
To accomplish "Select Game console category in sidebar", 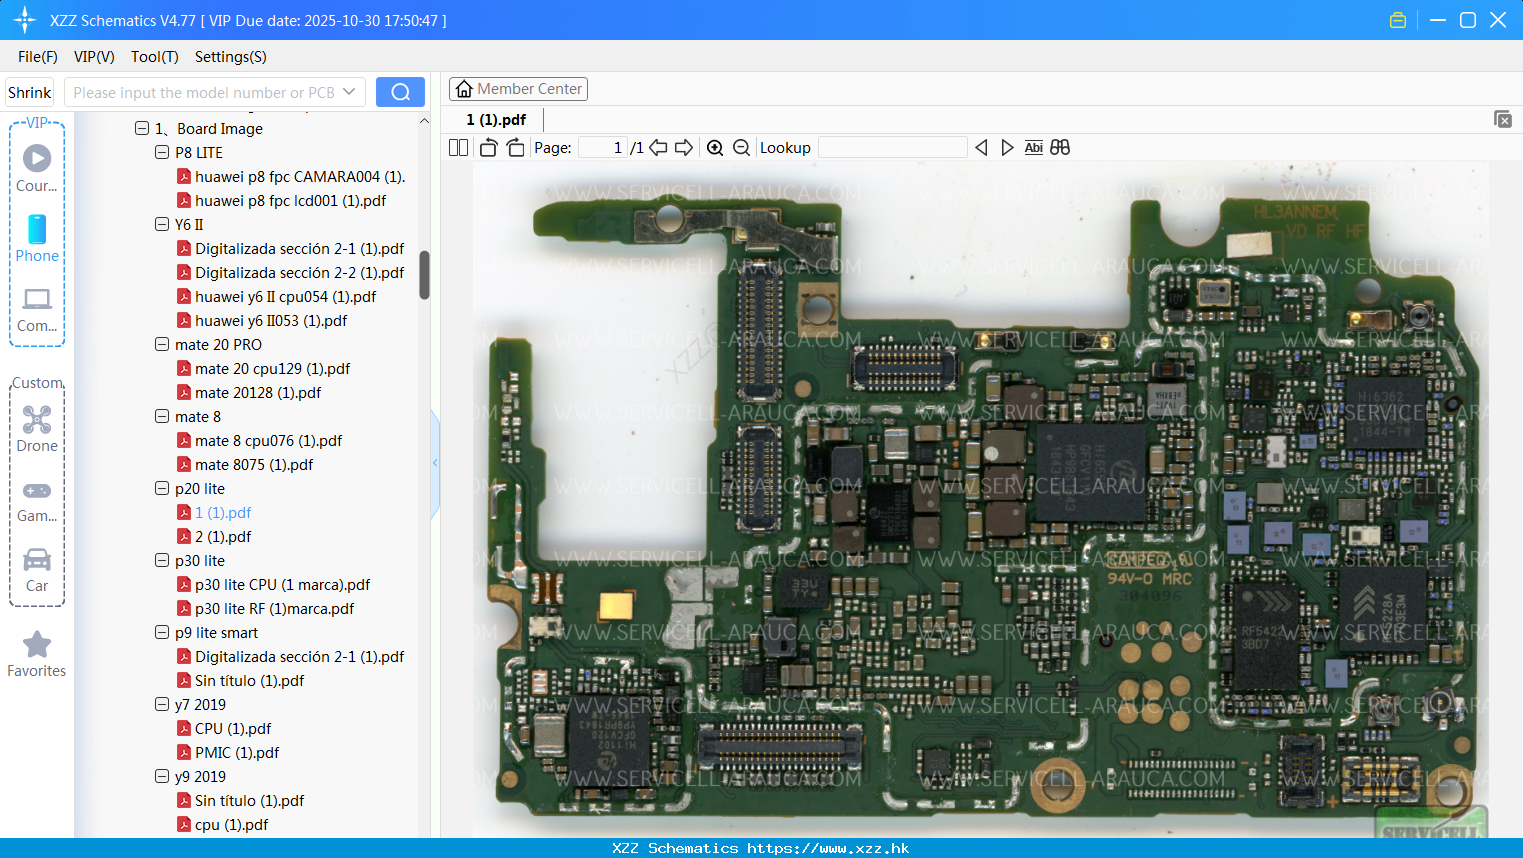I will pyautogui.click(x=37, y=501).
